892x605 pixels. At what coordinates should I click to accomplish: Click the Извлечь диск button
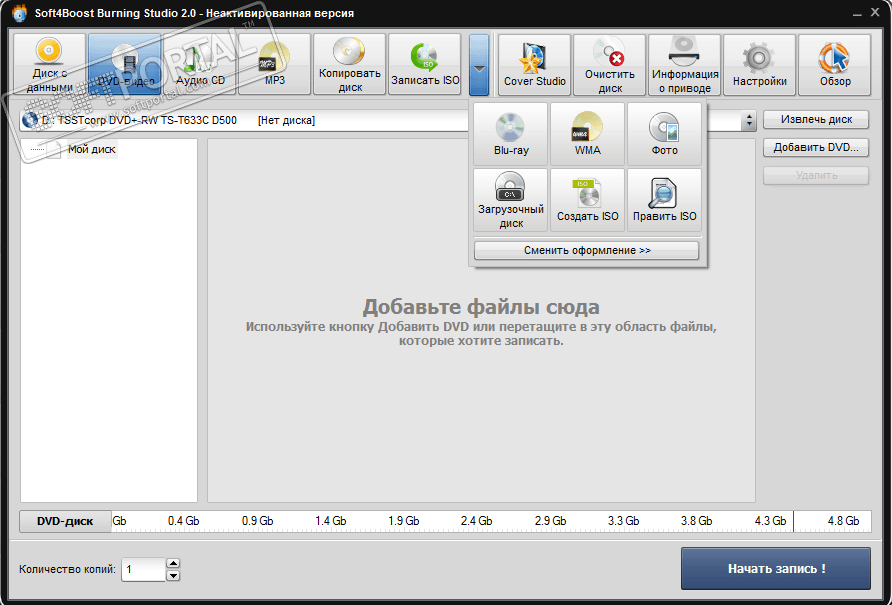tap(816, 120)
